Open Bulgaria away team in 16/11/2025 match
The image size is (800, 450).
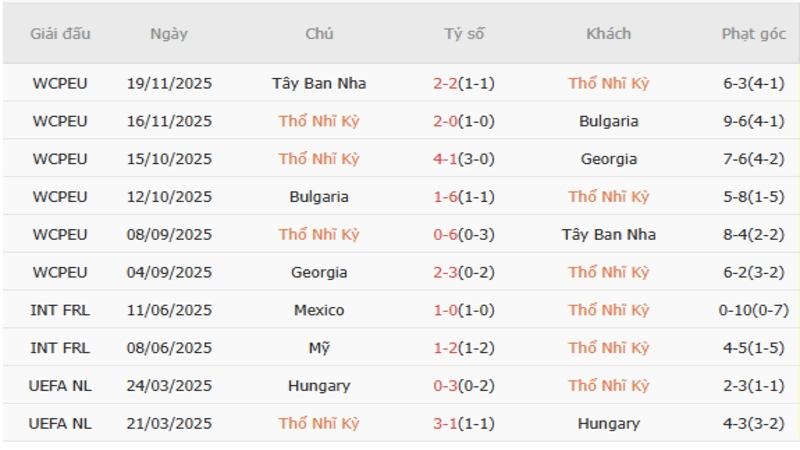coord(608,121)
